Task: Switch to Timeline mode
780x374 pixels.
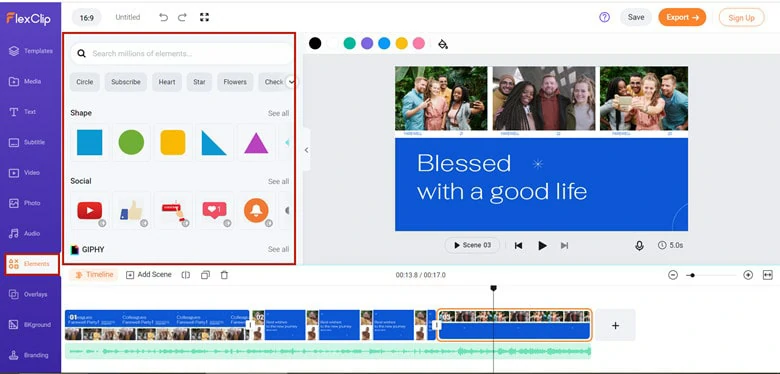Action: pos(94,275)
